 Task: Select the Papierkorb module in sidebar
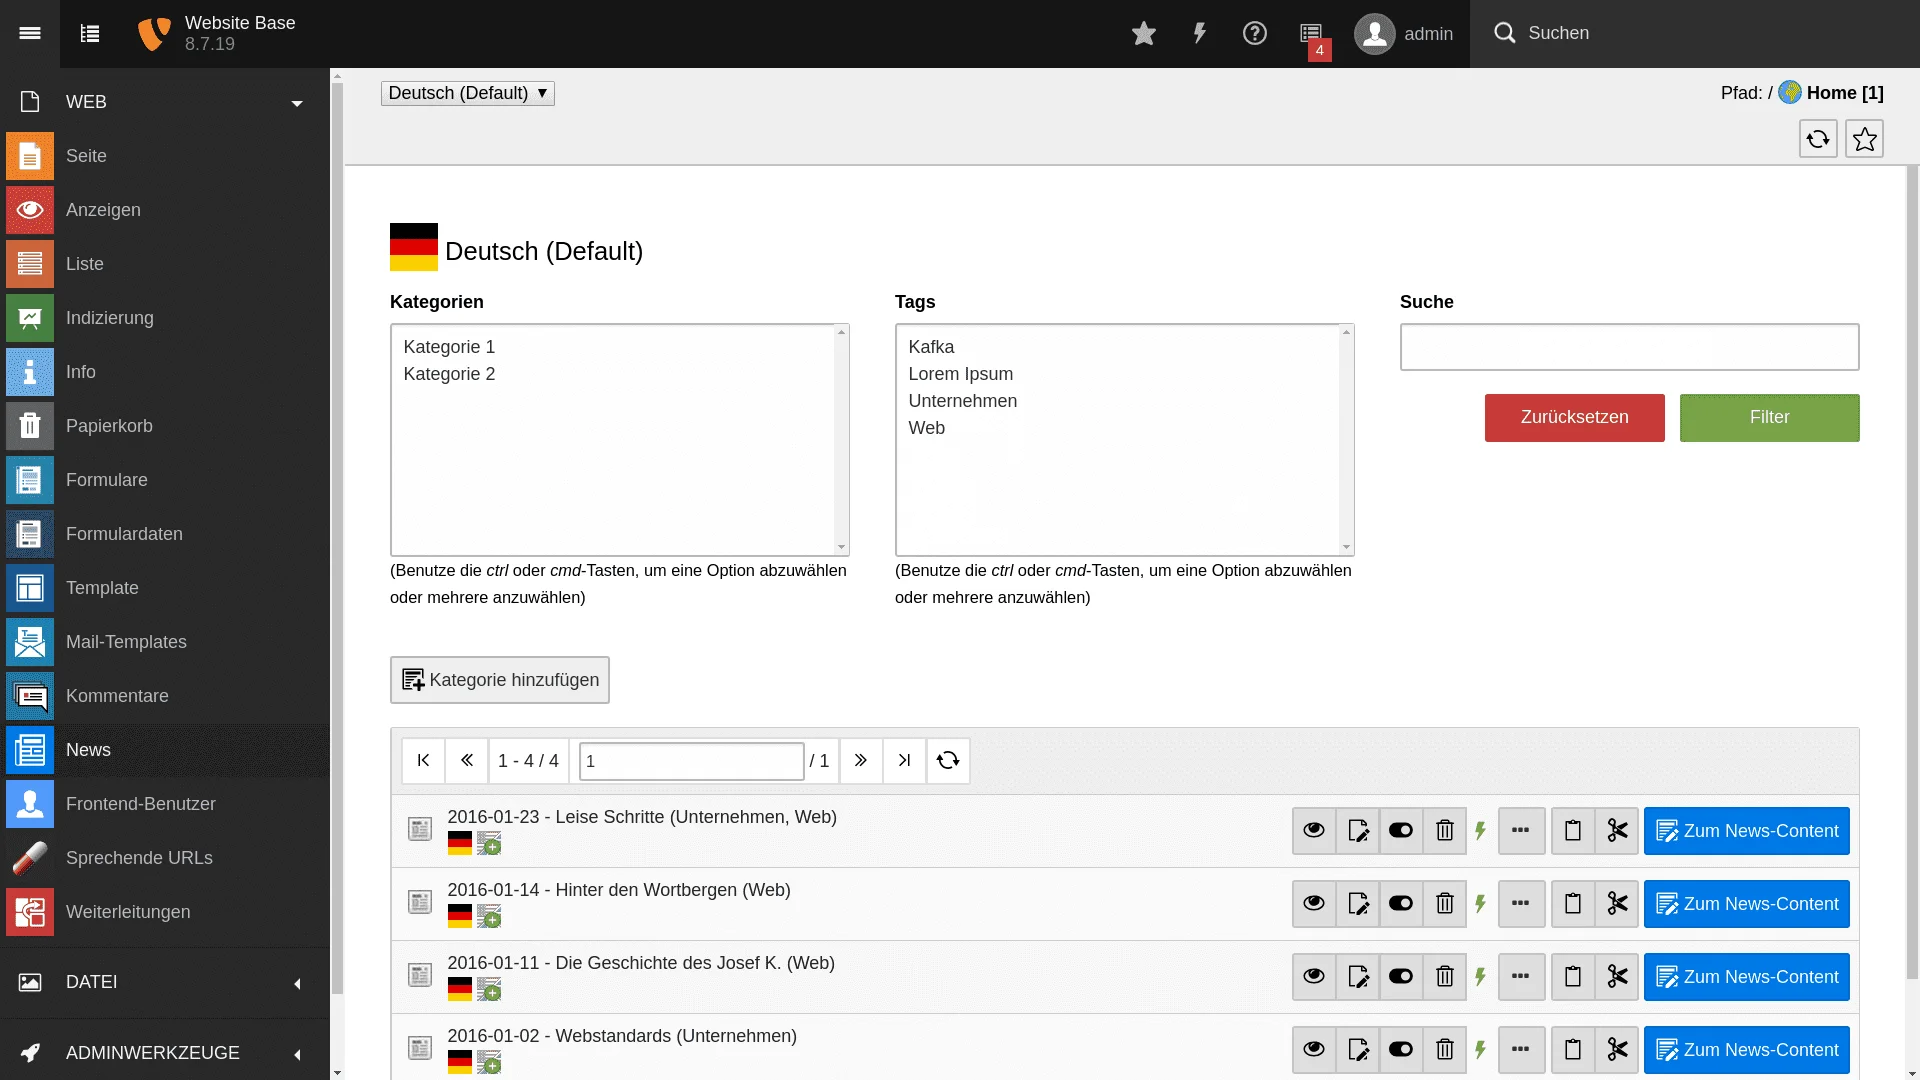pyautogui.click(x=109, y=425)
